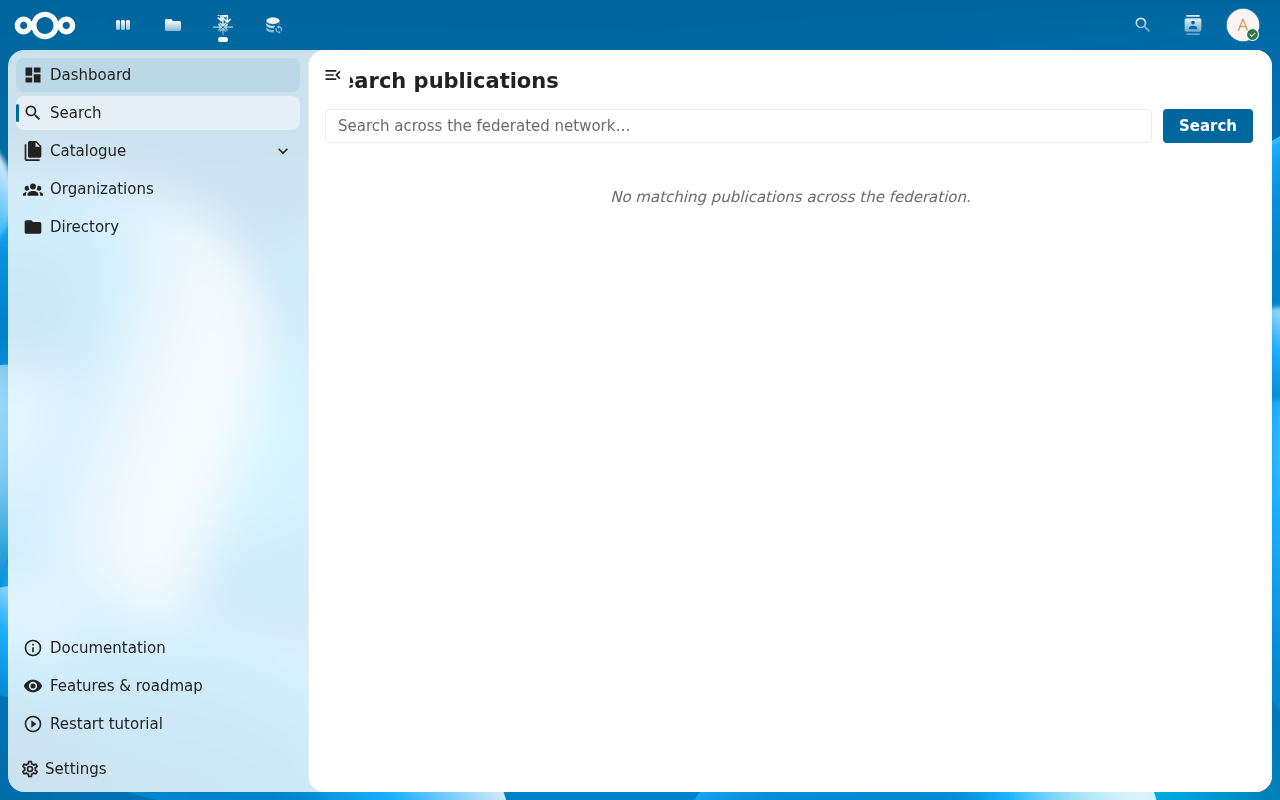Screen dimensions: 1280x800
Task: Click the blue Search button
Action: pyautogui.click(x=1207, y=126)
